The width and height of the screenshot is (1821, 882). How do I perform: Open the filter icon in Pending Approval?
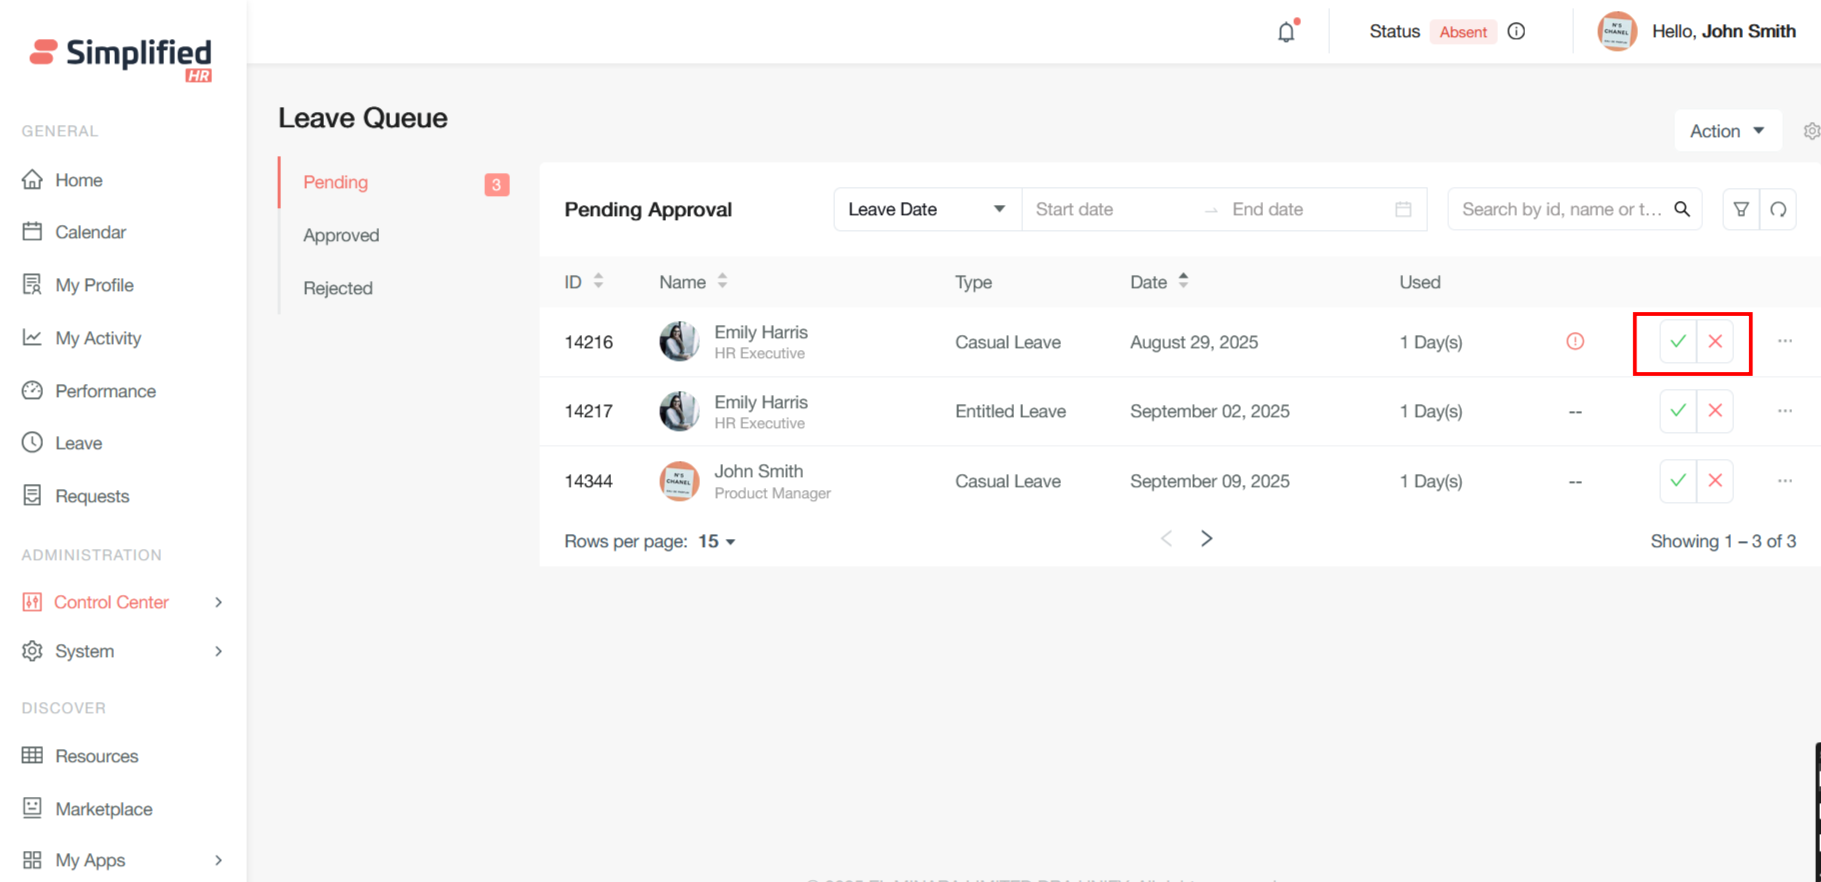click(x=1741, y=209)
